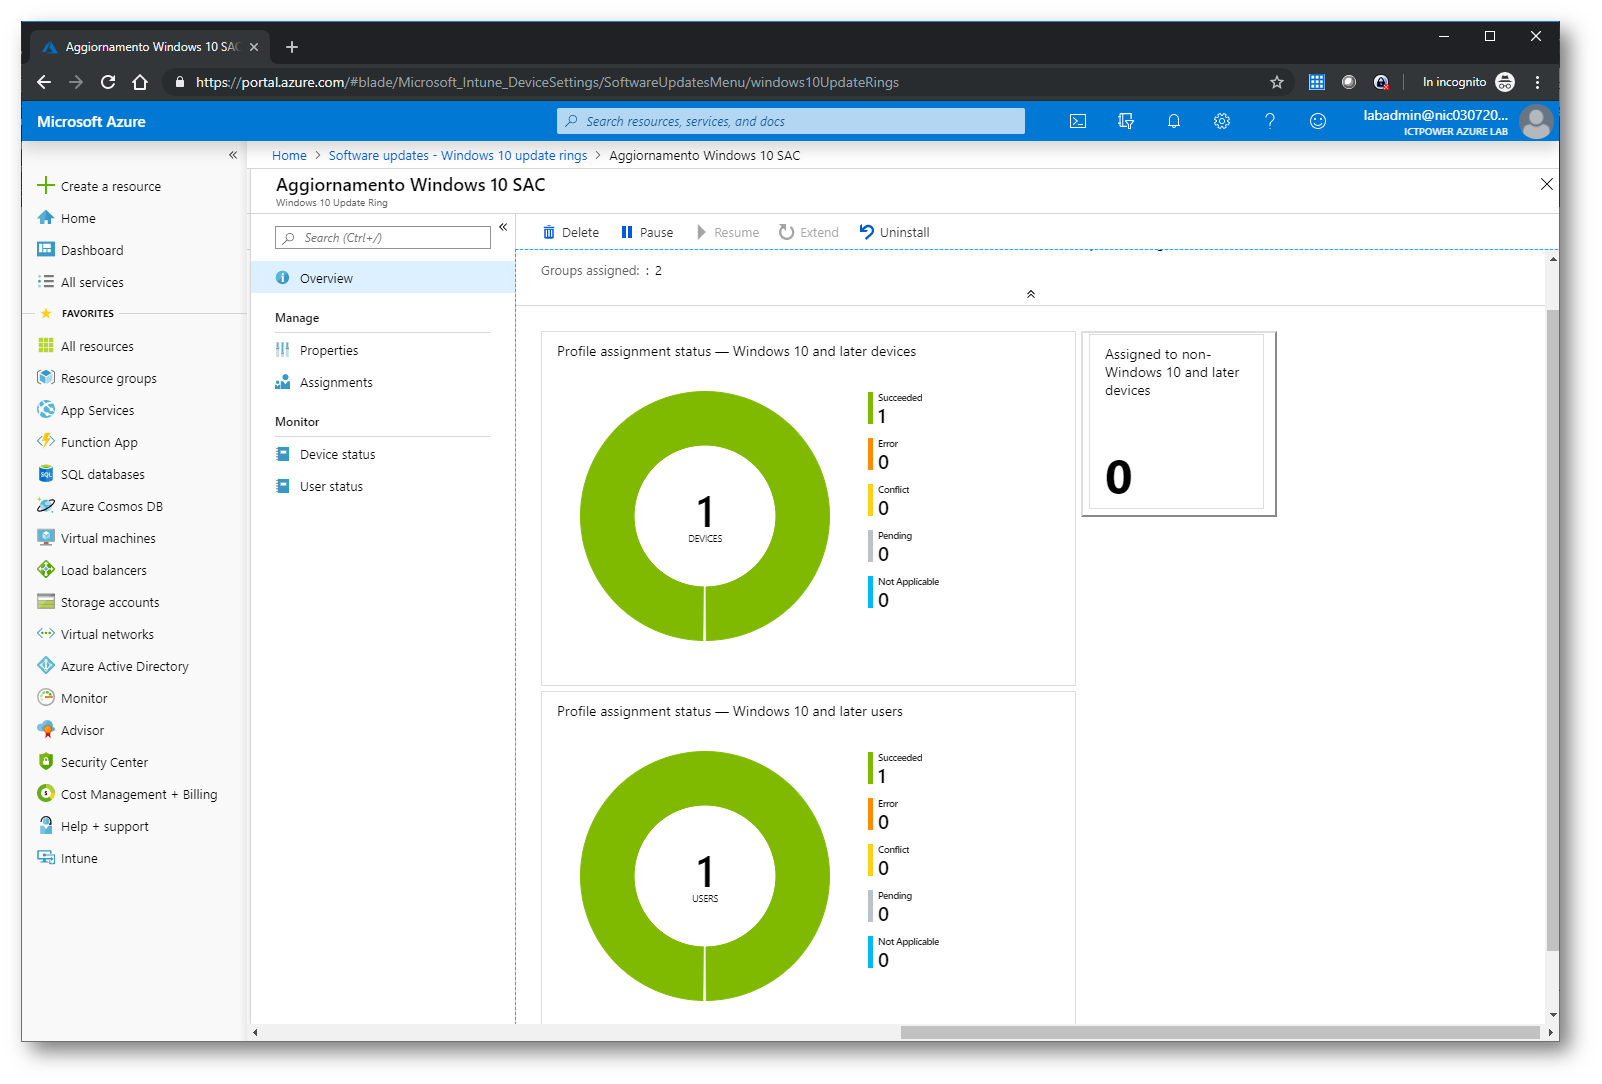Open All services list
This screenshot has width=1602, height=1084.
pos(92,282)
